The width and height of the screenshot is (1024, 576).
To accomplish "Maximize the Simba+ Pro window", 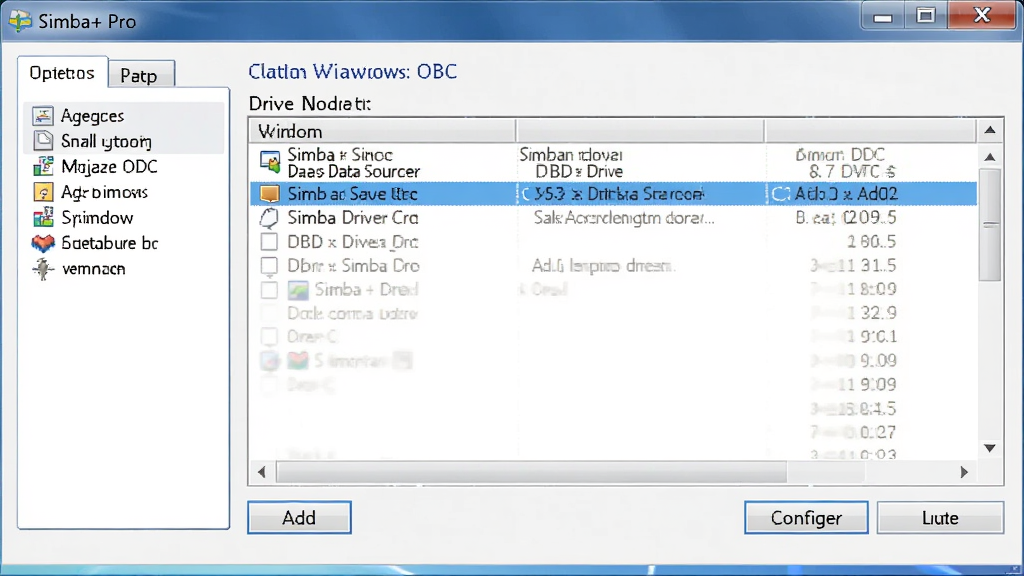I will (925, 16).
